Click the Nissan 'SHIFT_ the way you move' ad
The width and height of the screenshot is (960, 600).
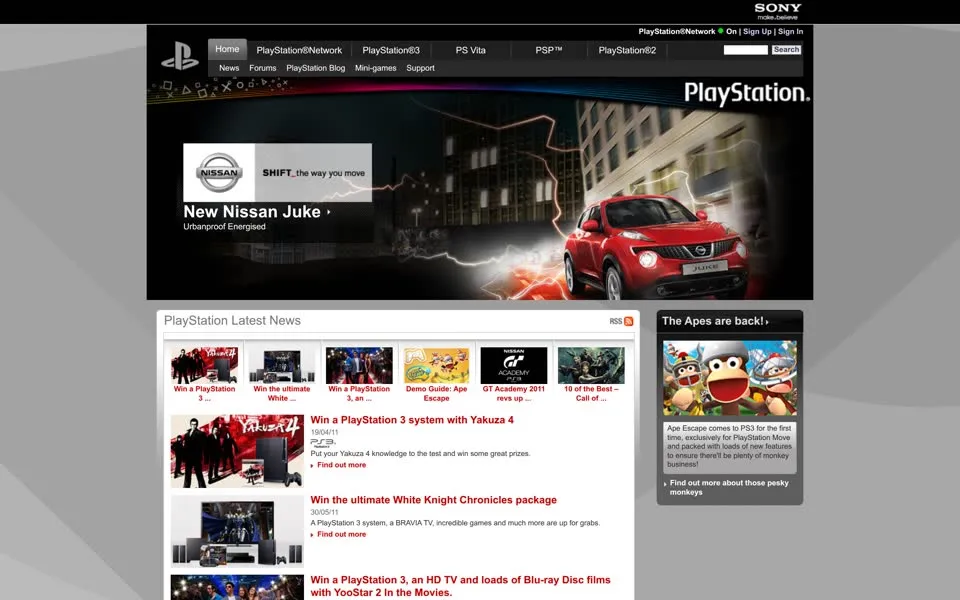[277, 173]
